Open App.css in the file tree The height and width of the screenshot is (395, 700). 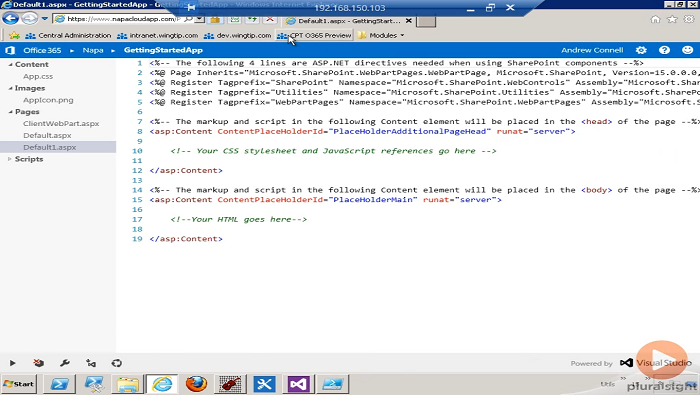(x=38, y=76)
